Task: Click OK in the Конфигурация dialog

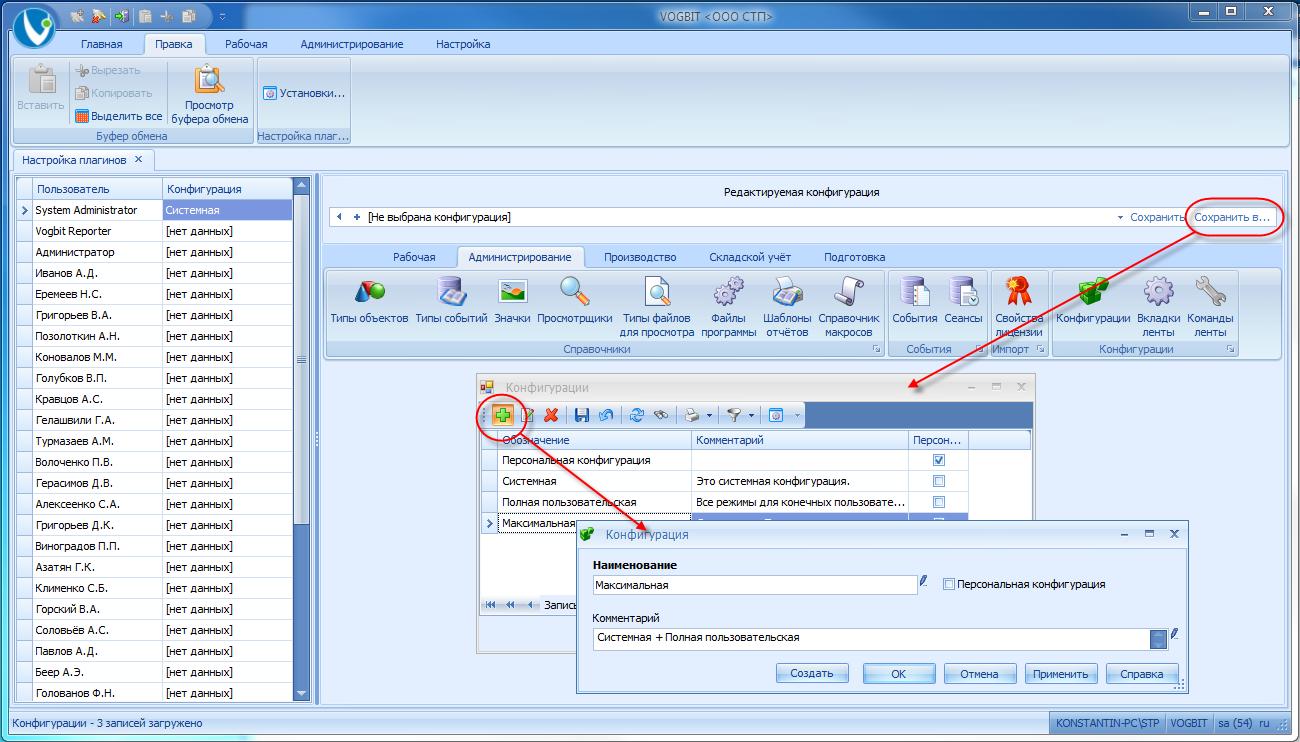Action: pos(899,673)
